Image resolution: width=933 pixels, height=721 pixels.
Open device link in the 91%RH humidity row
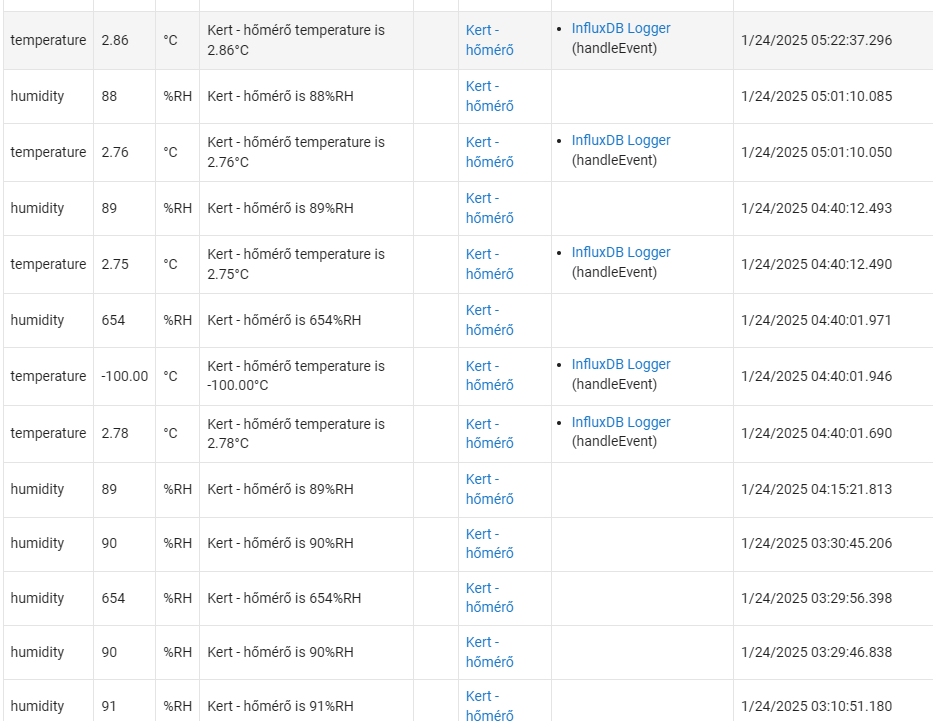[x=489, y=706]
